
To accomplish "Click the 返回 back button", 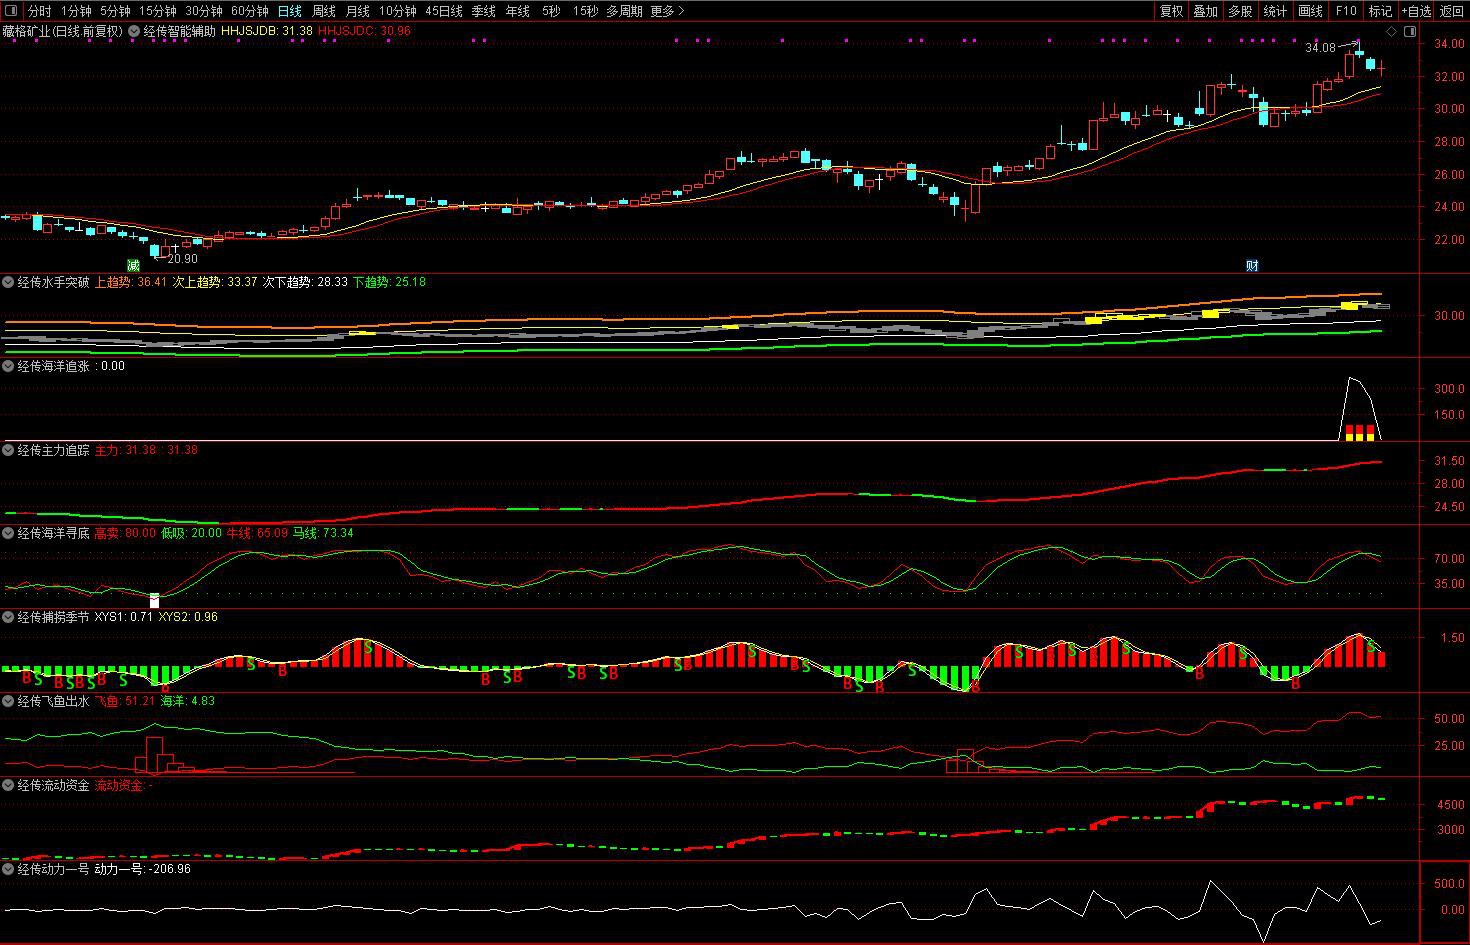I will (x=1451, y=11).
